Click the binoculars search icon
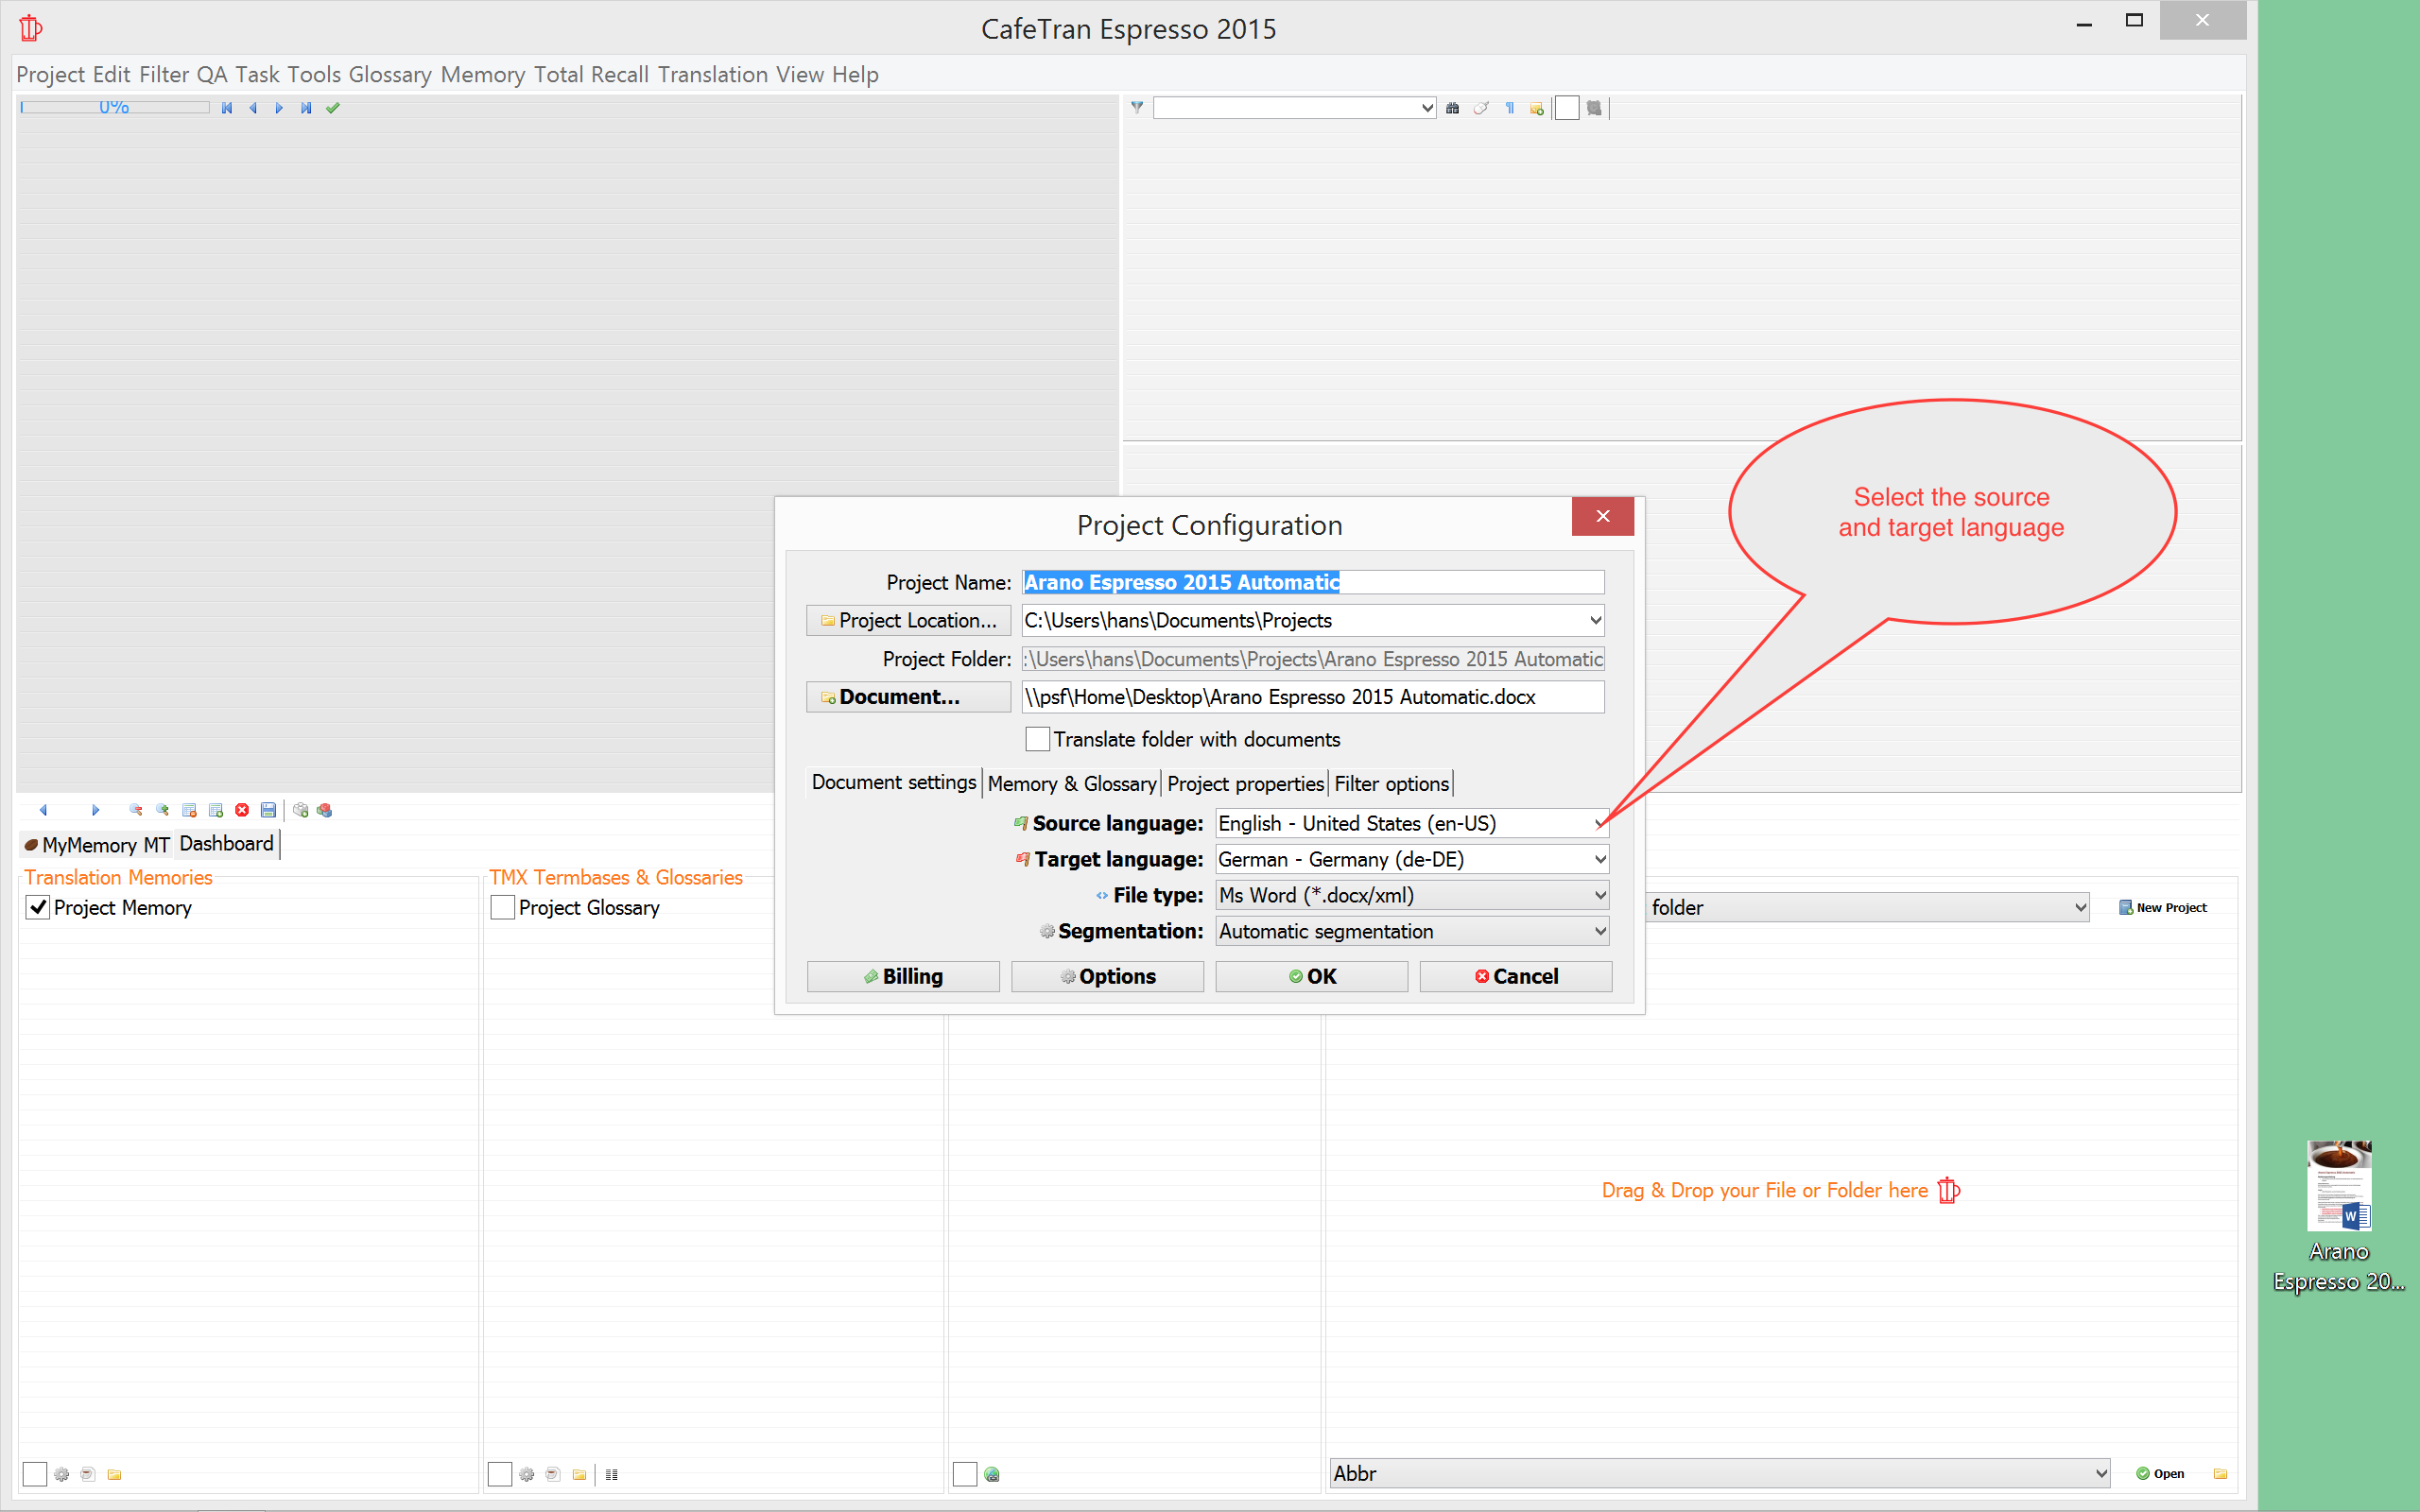The image size is (2420, 1512). [1453, 108]
